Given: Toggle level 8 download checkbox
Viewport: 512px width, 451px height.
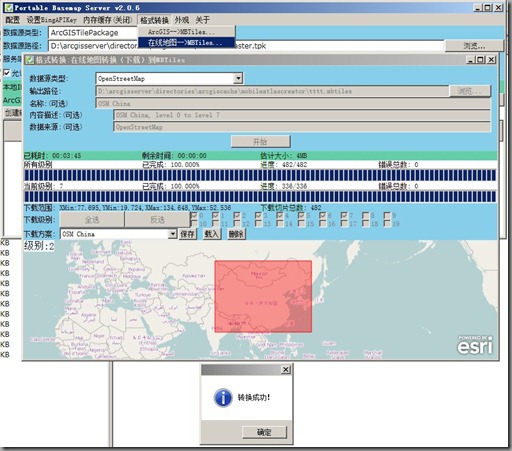Looking at the screenshot, I should click(366, 215).
